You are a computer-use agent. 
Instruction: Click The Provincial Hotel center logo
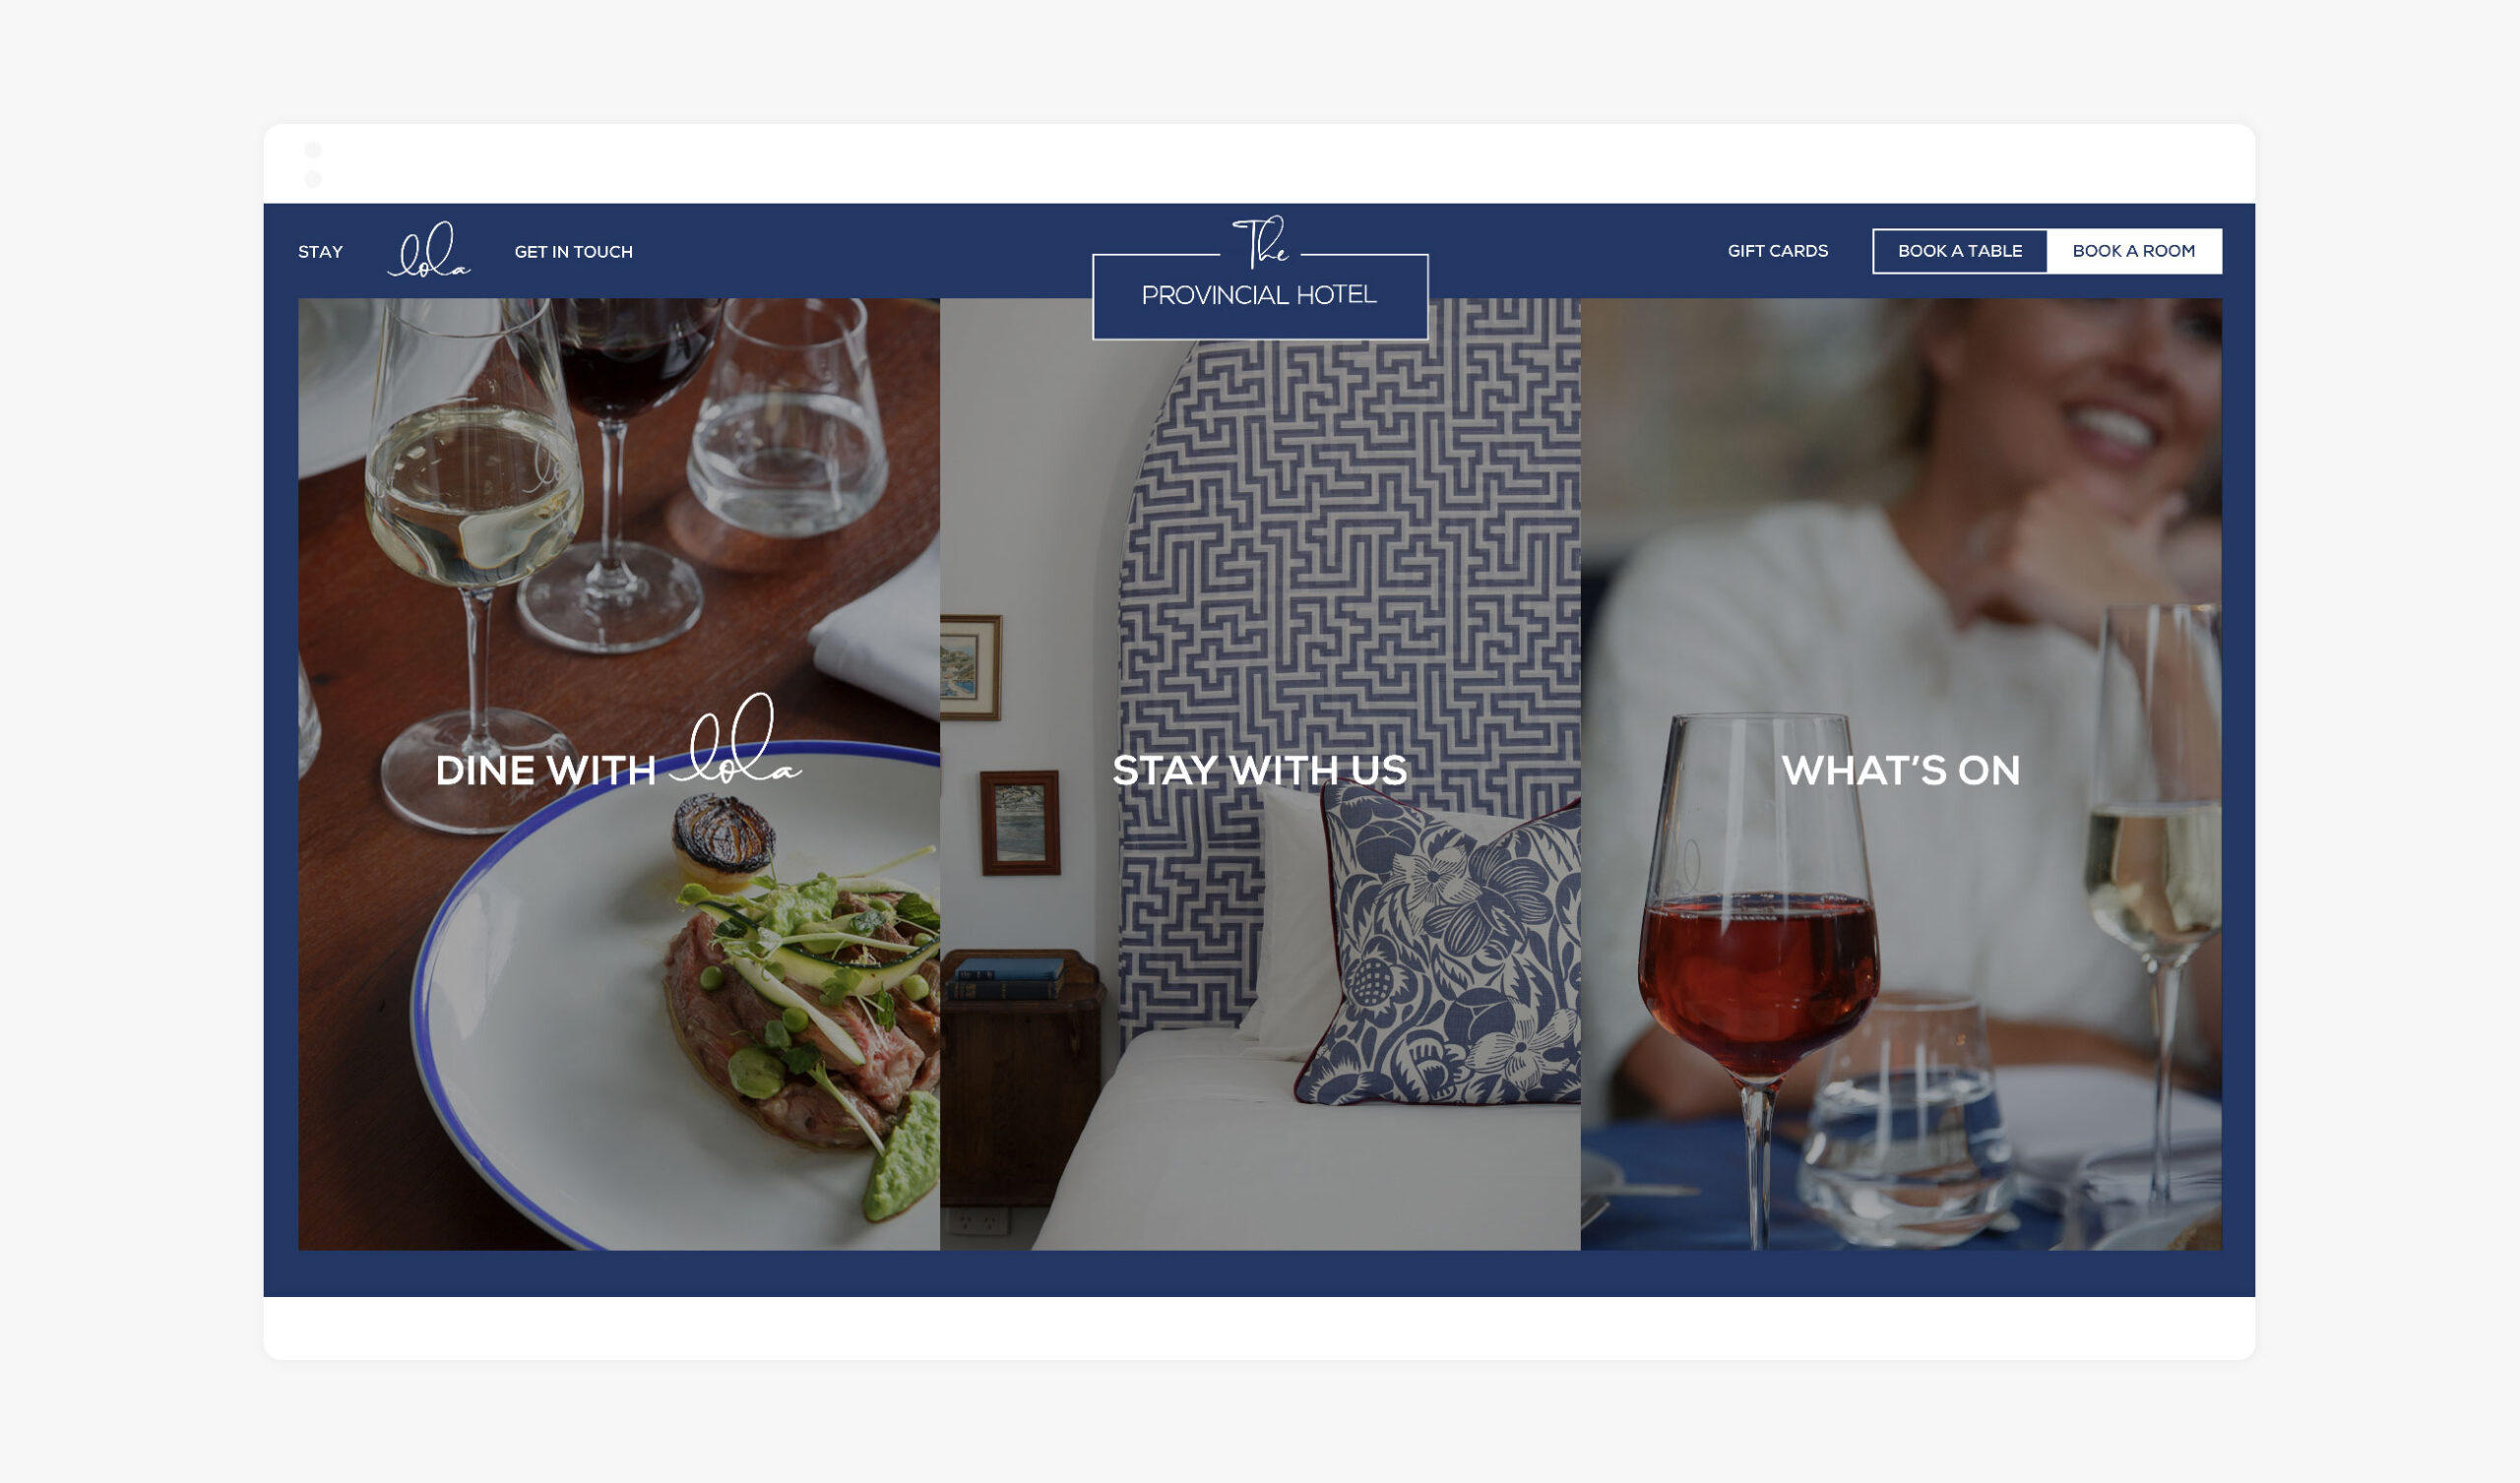(1260, 279)
